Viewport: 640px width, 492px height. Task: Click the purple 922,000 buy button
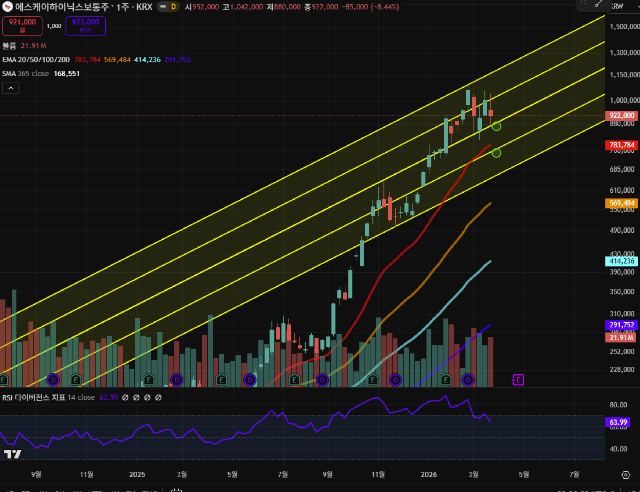pos(85,26)
